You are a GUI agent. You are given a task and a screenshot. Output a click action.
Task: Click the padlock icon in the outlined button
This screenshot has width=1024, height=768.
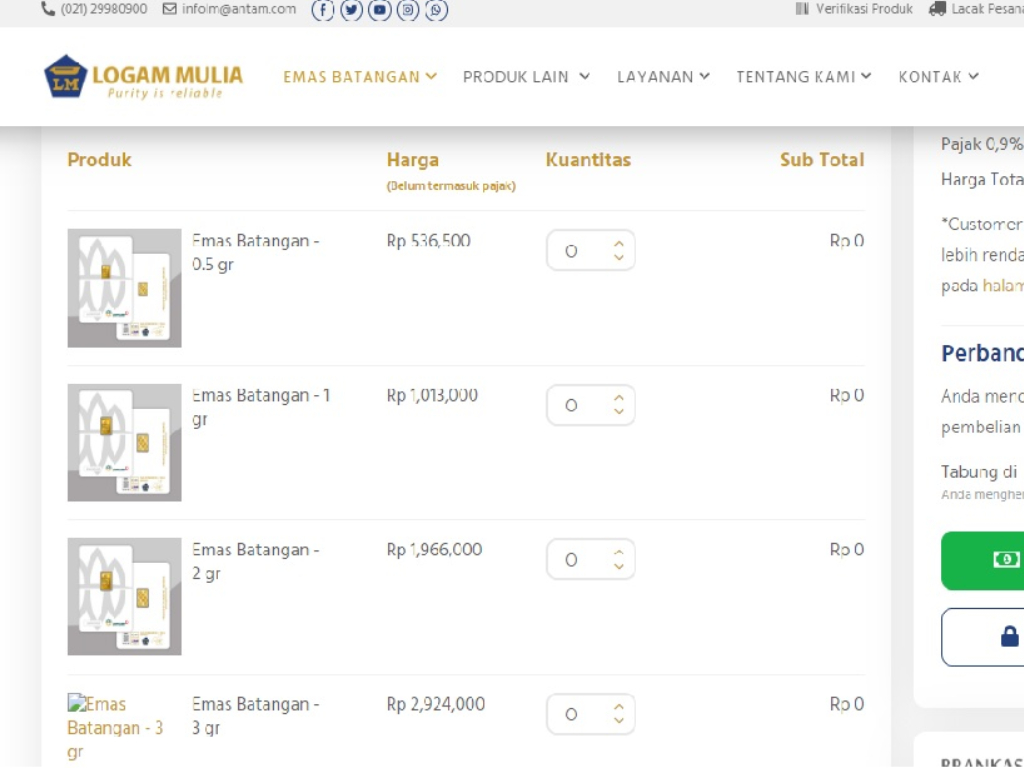pyautogui.click(x=1010, y=636)
